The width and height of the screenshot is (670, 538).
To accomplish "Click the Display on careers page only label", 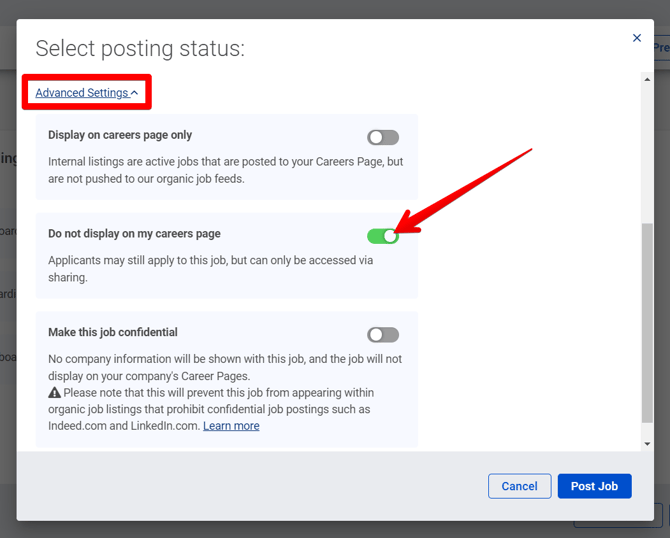I will [120, 135].
